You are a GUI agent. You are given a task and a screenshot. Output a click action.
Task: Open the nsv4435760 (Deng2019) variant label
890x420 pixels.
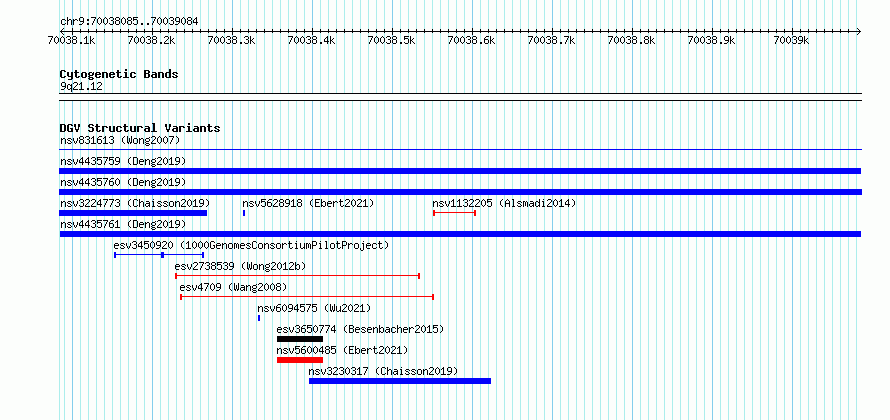123,182
